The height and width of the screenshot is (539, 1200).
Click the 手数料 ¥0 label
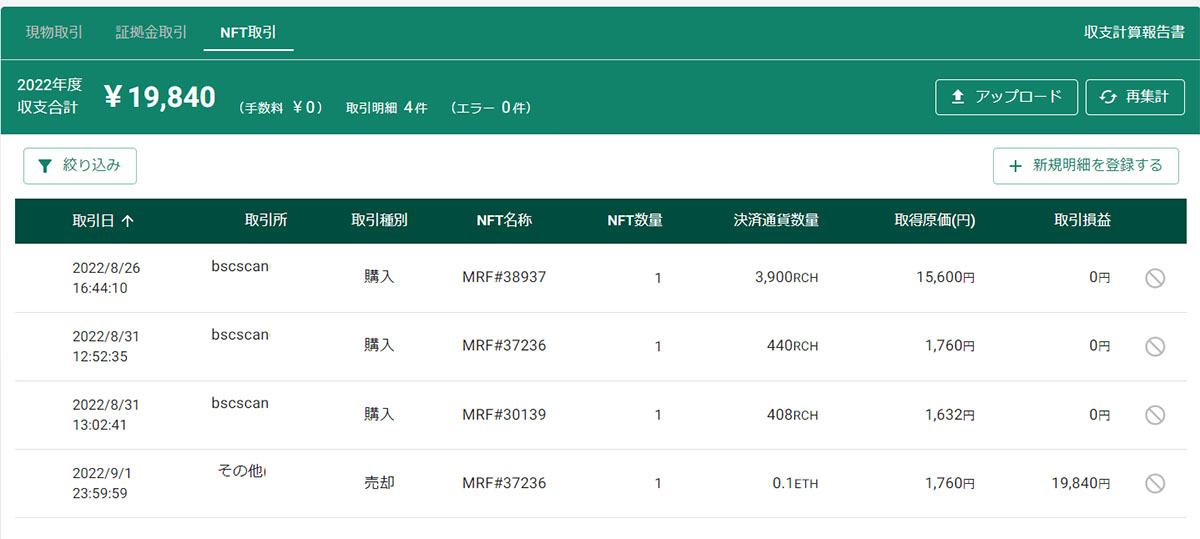281,107
